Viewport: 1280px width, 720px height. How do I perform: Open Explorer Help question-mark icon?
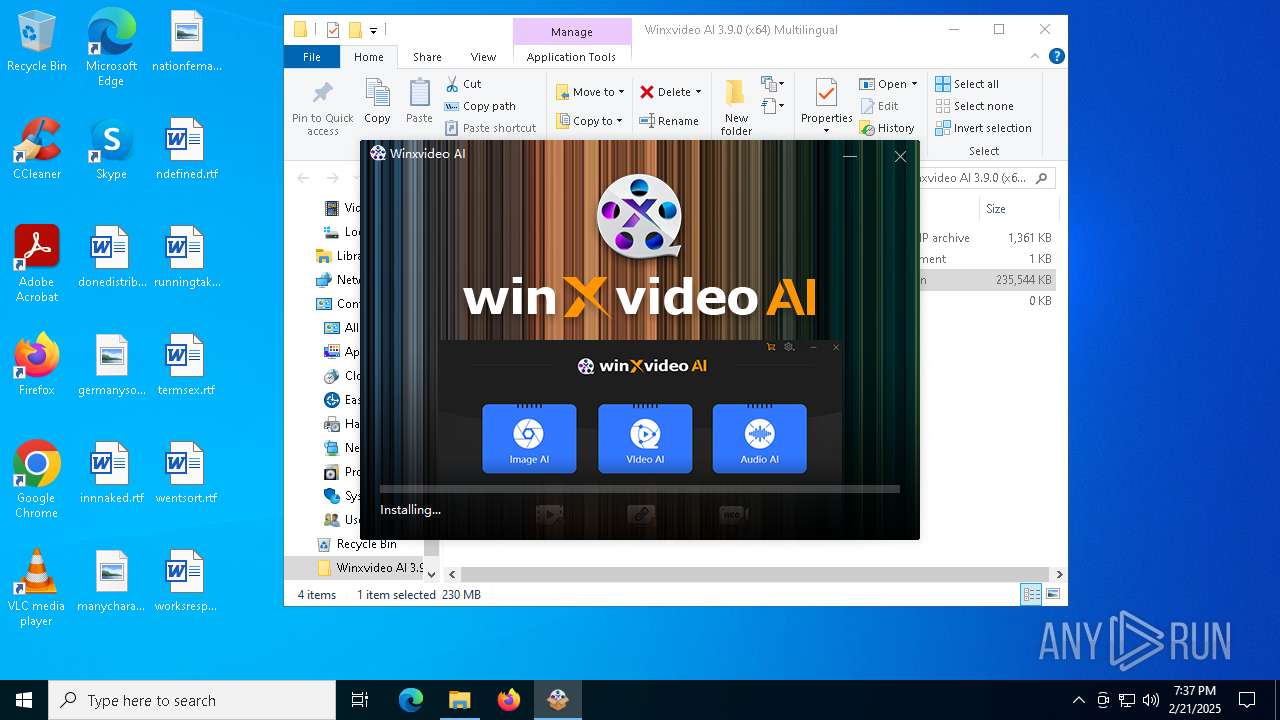point(1056,57)
